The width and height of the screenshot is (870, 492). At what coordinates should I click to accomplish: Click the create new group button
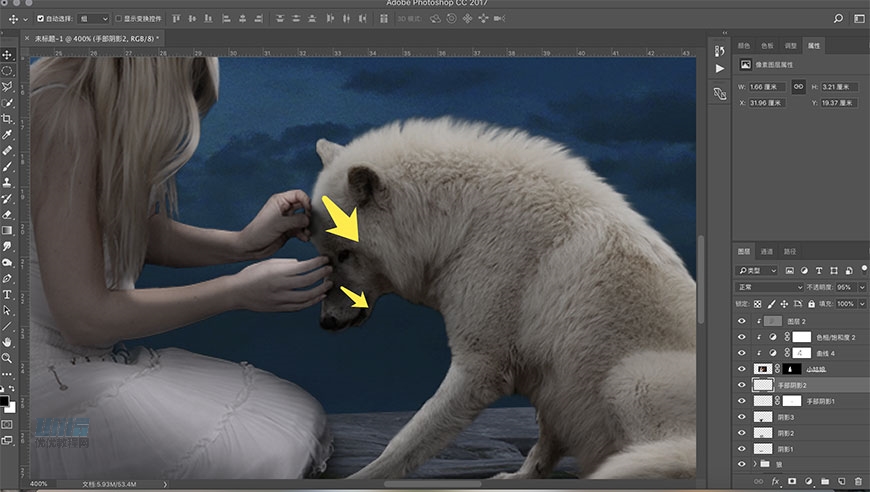pos(825,481)
